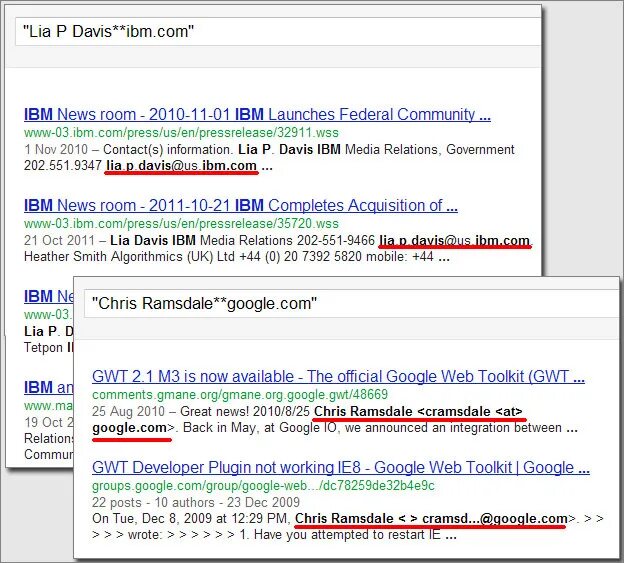Open the IBM Completes Acquisition of result
Viewport: 624px width, 563px height.
click(241, 206)
